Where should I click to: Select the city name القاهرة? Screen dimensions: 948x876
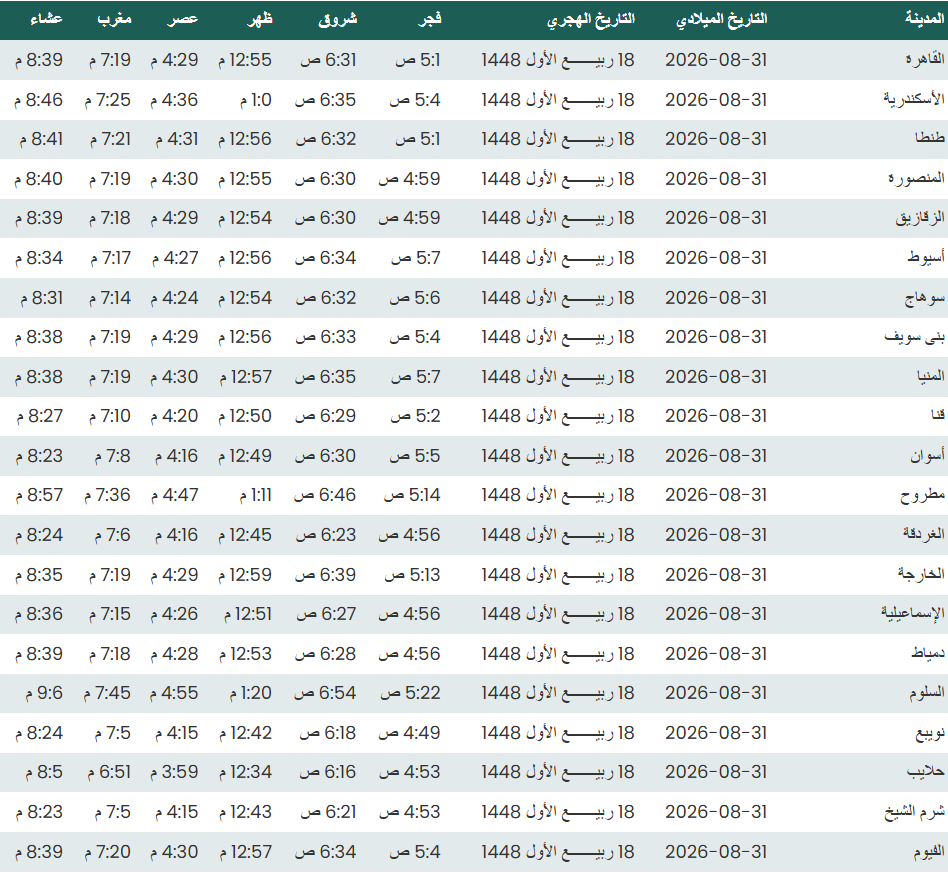point(925,59)
